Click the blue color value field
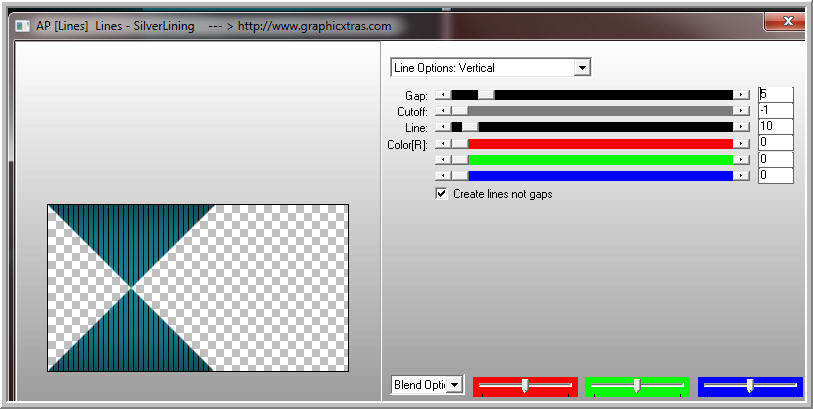The image size is (813, 409). [775, 175]
